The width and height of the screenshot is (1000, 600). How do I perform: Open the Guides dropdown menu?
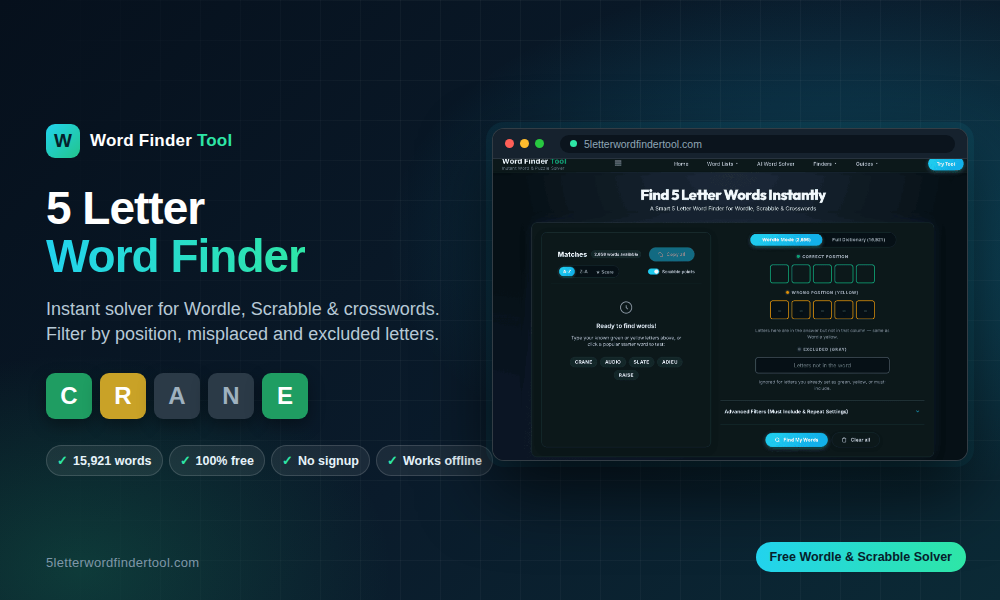[x=867, y=164]
